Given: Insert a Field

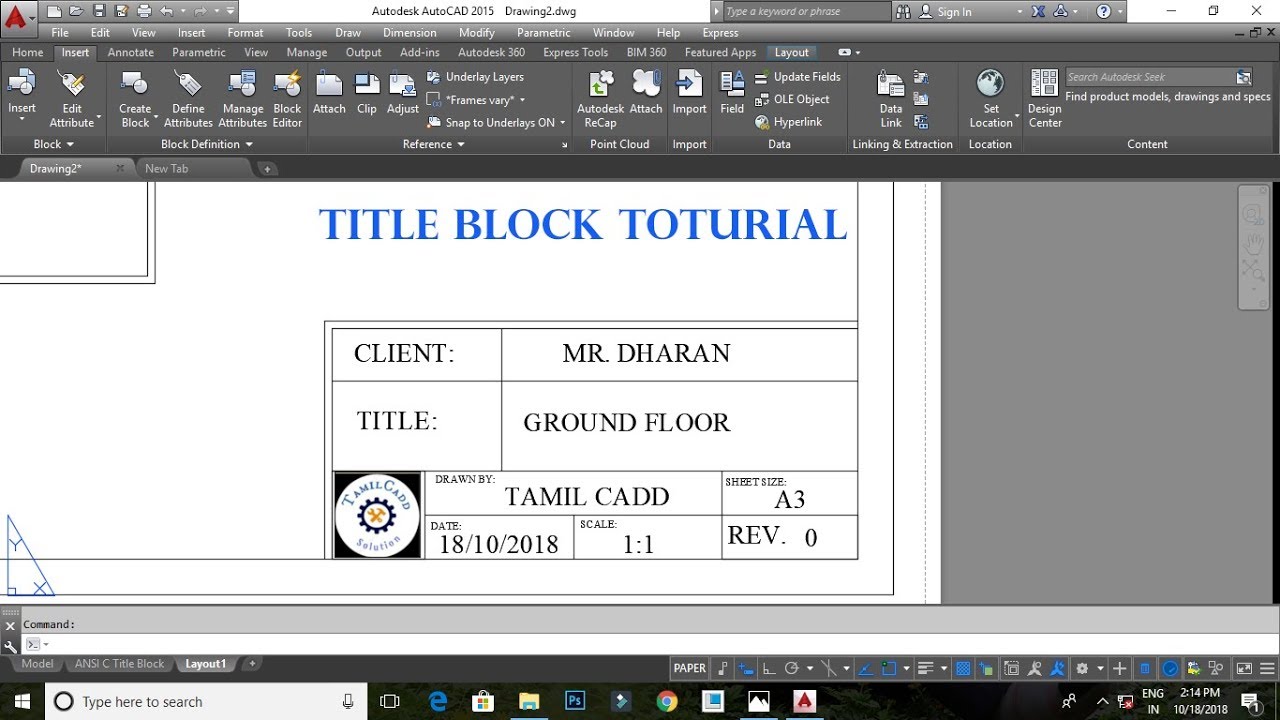Looking at the screenshot, I should (x=732, y=93).
